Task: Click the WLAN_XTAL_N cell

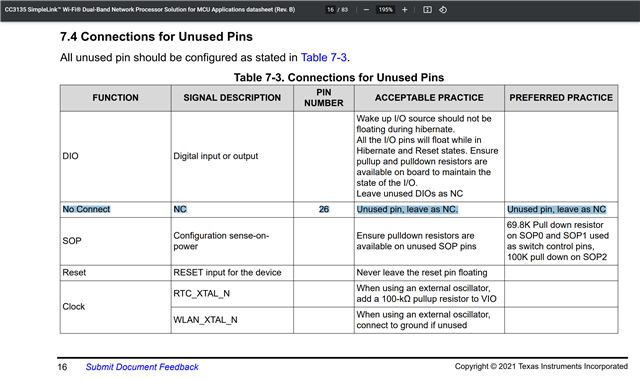Action: click(232, 320)
